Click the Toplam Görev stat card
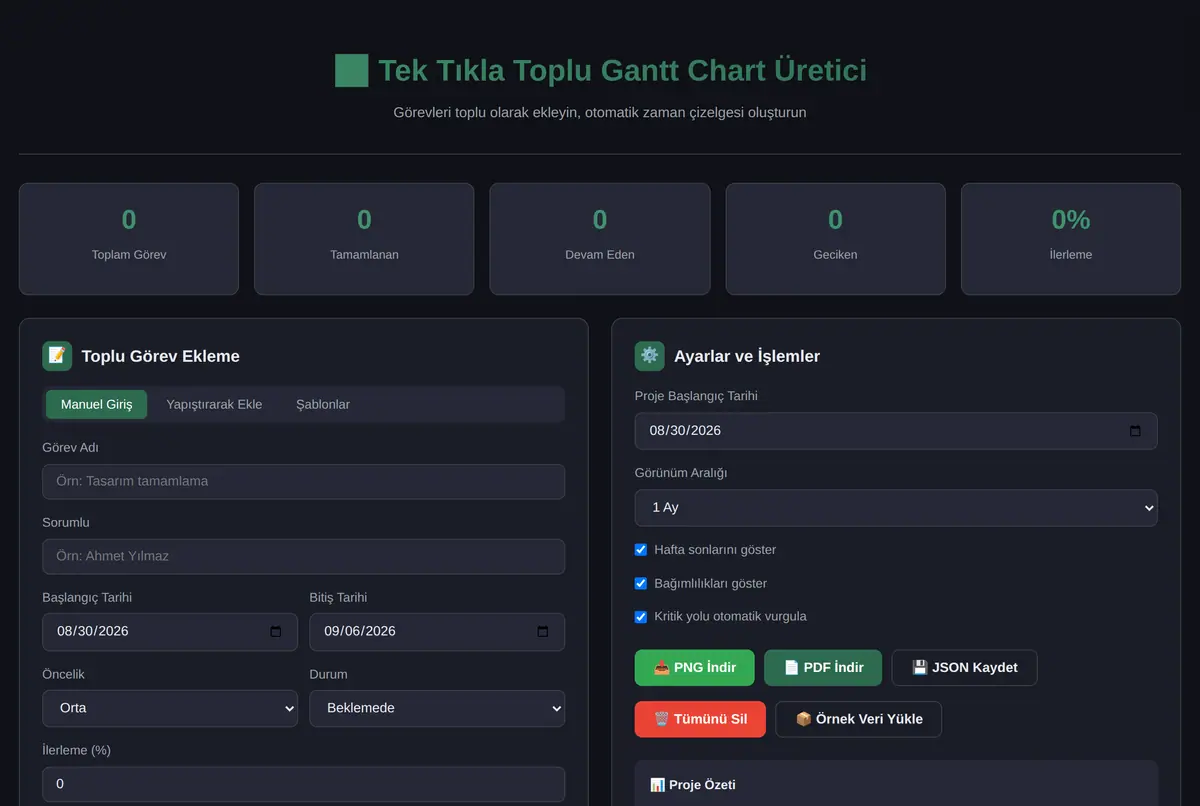Screen dimensions: 1200x806 129,239
